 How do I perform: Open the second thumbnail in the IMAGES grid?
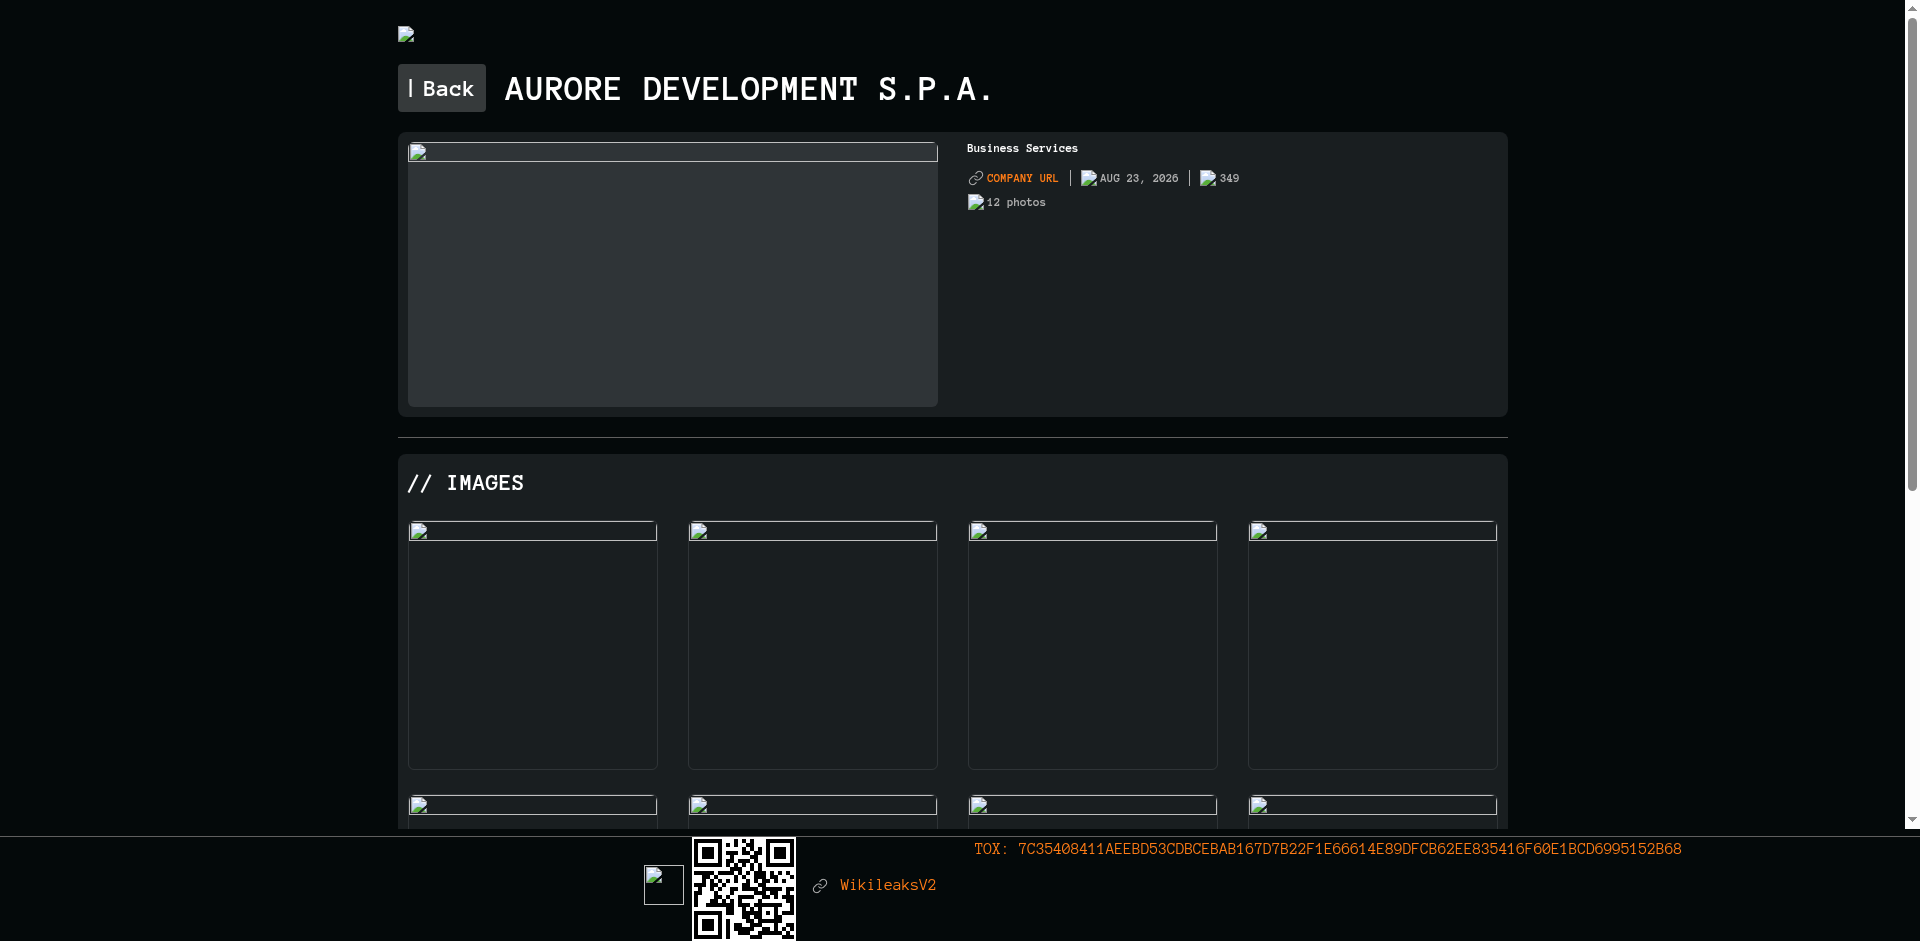[813, 645]
